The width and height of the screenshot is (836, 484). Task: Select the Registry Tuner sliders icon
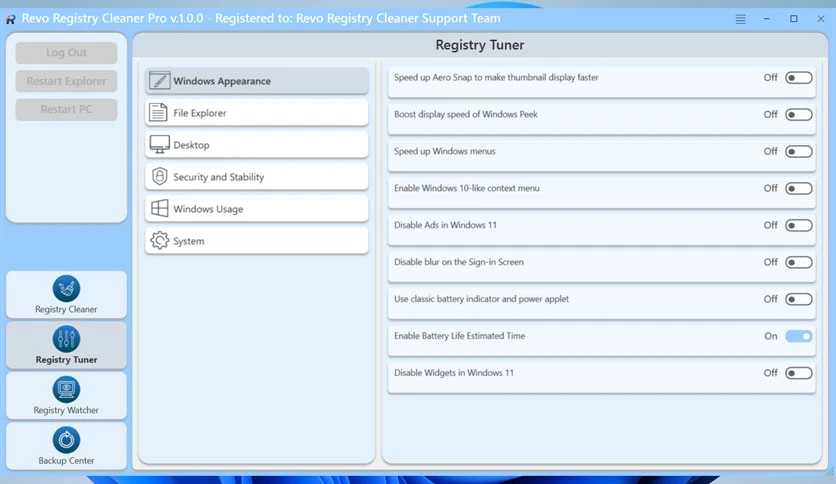coord(66,339)
